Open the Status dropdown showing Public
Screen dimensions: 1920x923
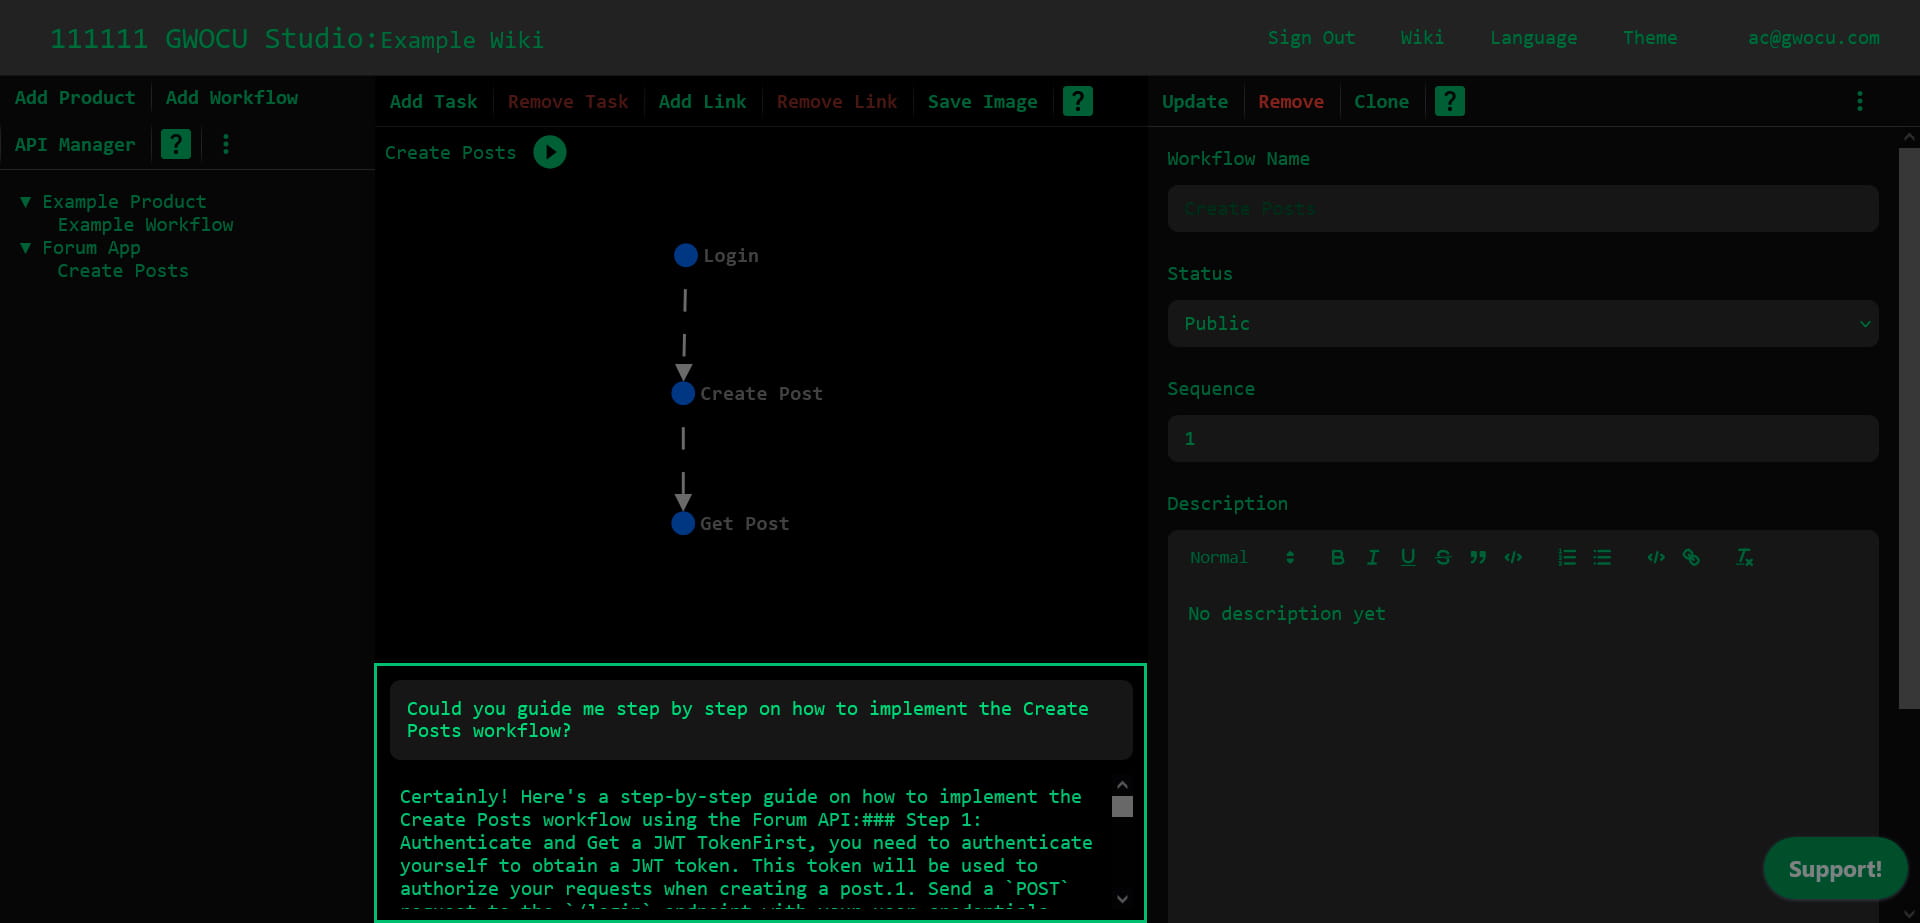tap(1523, 323)
